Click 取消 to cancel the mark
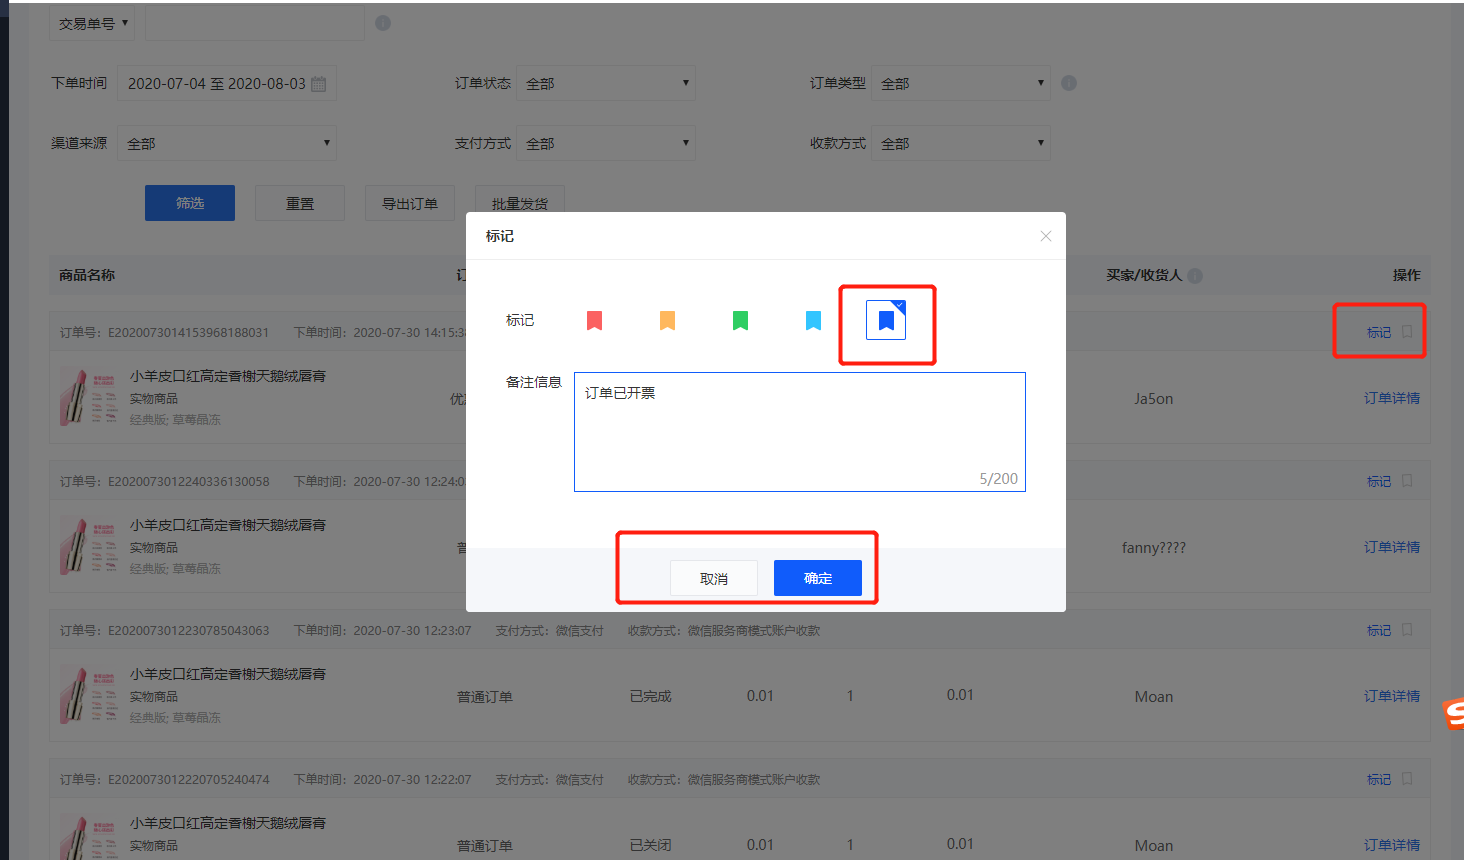The image size is (1464, 860). click(714, 578)
